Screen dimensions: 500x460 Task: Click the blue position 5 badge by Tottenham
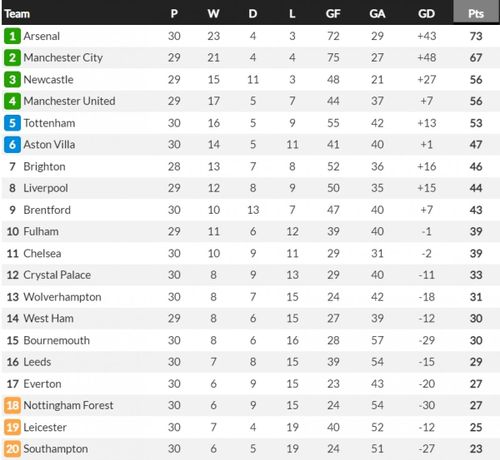12,123
